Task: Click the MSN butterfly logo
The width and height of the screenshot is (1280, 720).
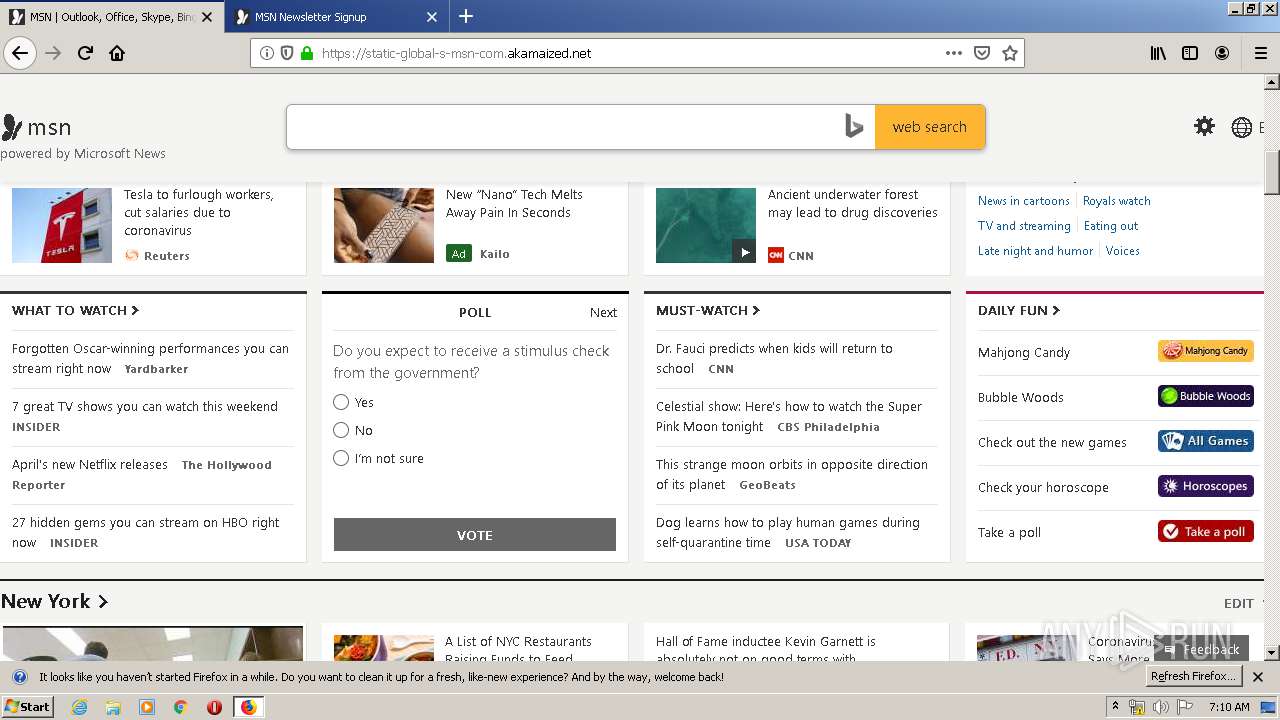Action: [x=12, y=127]
